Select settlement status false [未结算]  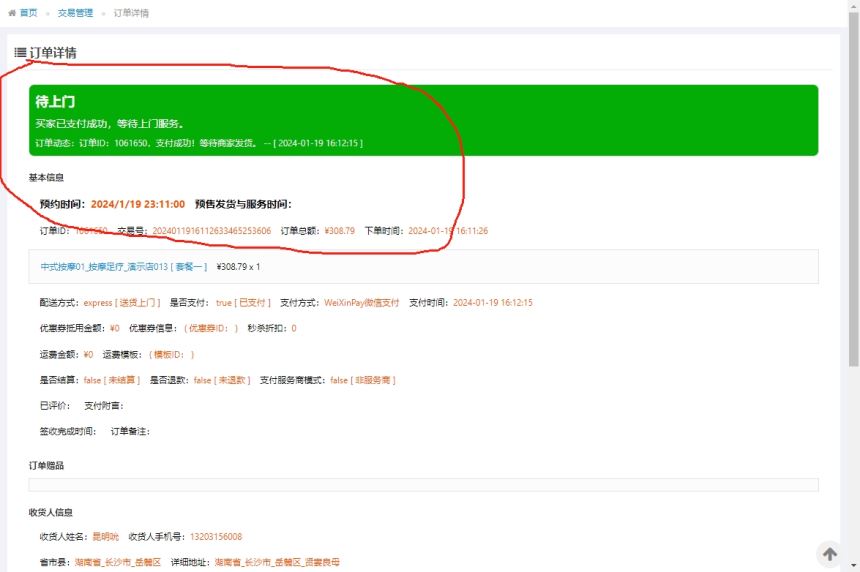pos(112,380)
